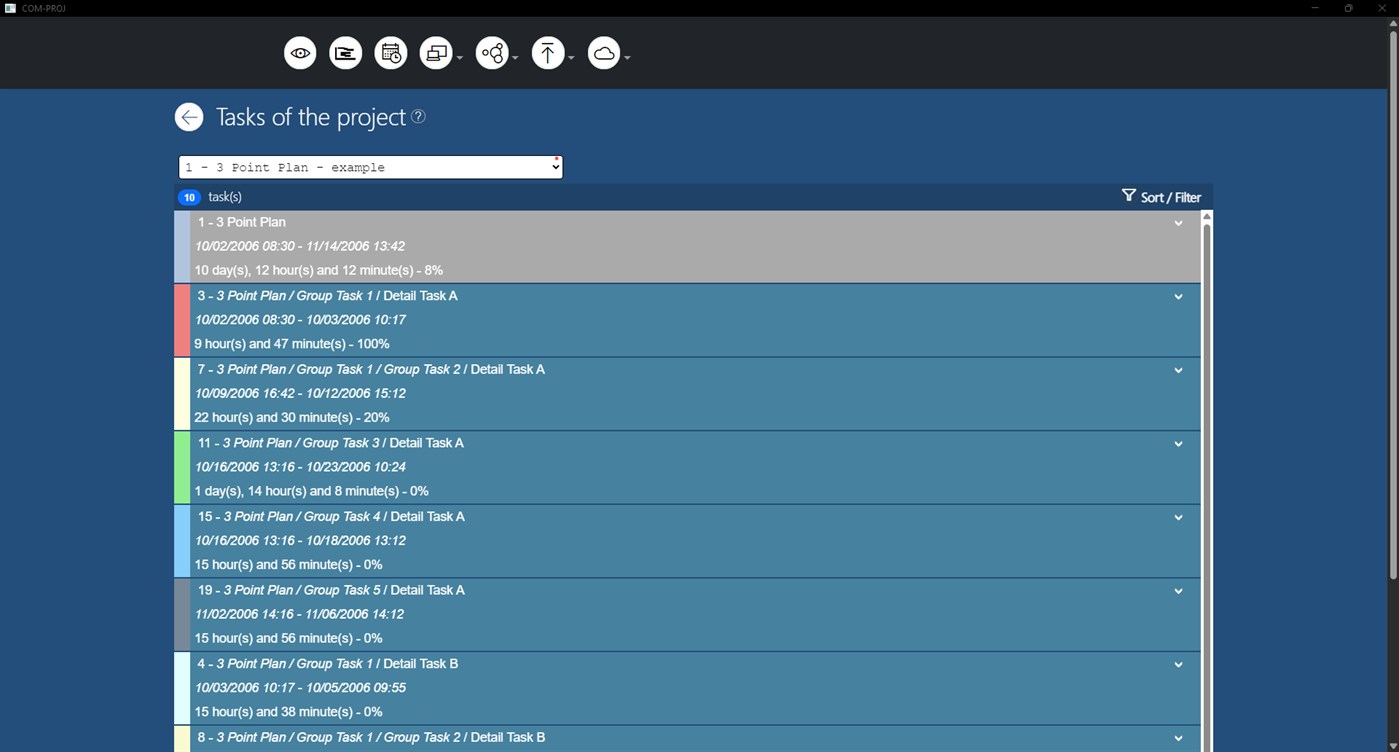Open the calendar scheduling icon
Screen dimensions: 1399x752
390,52
